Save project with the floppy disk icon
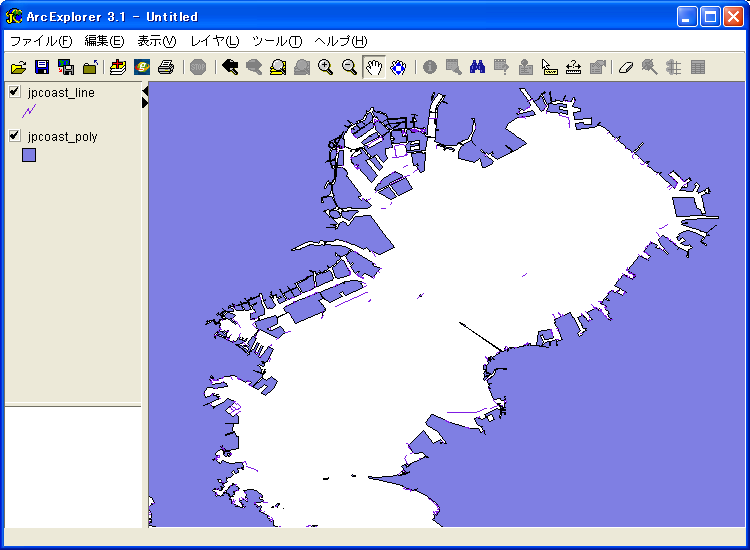 [x=42, y=67]
